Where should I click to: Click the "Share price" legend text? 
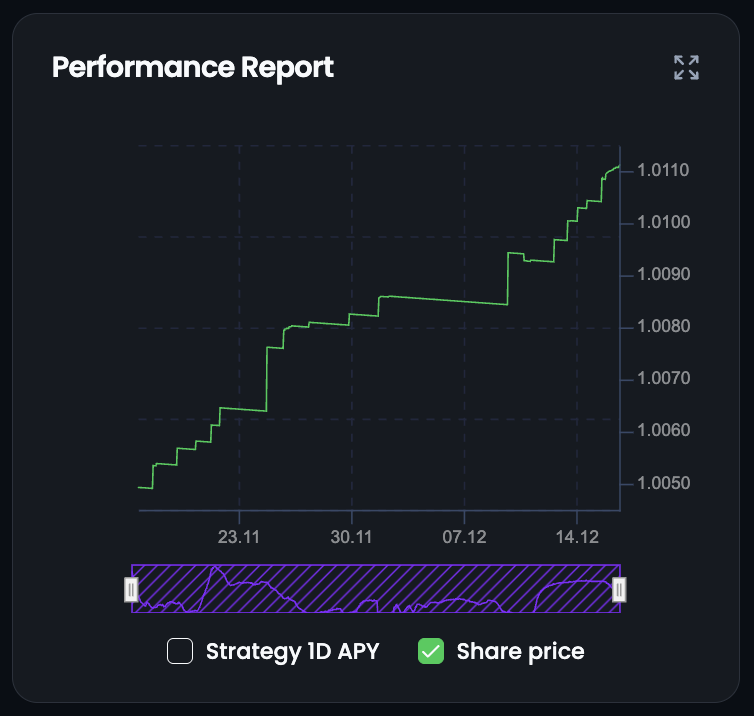520,652
